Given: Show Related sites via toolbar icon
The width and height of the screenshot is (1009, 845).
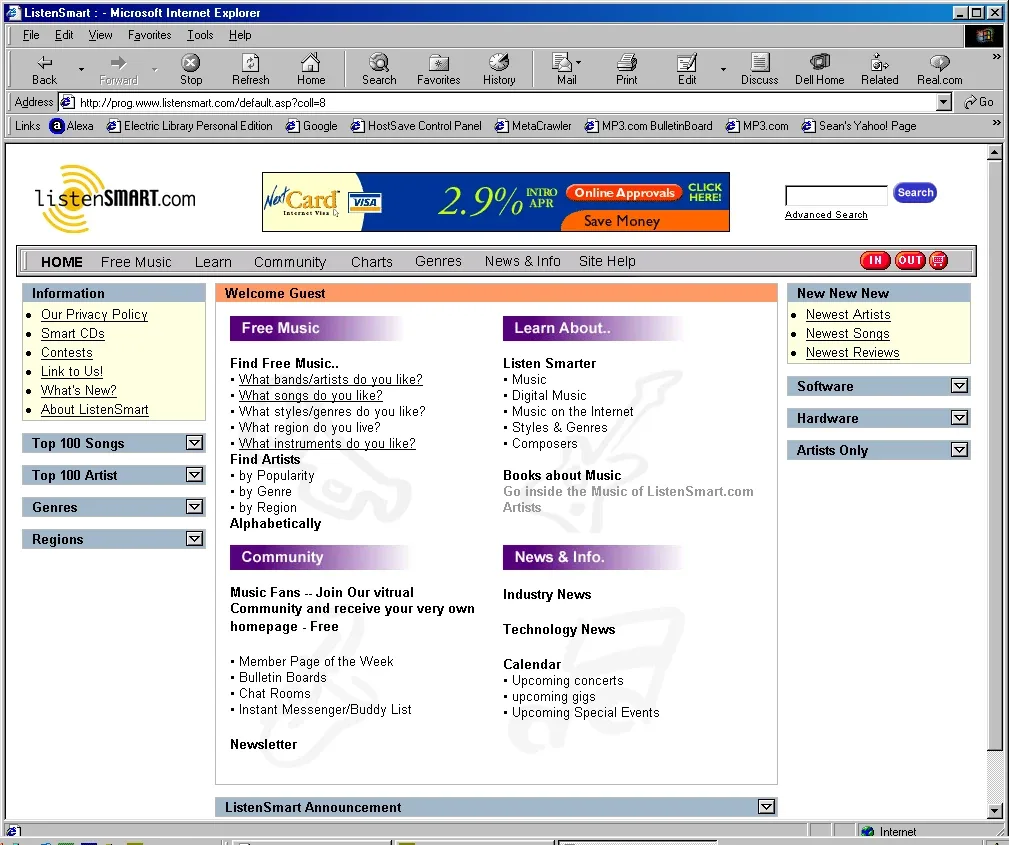Looking at the screenshot, I should click(x=880, y=70).
